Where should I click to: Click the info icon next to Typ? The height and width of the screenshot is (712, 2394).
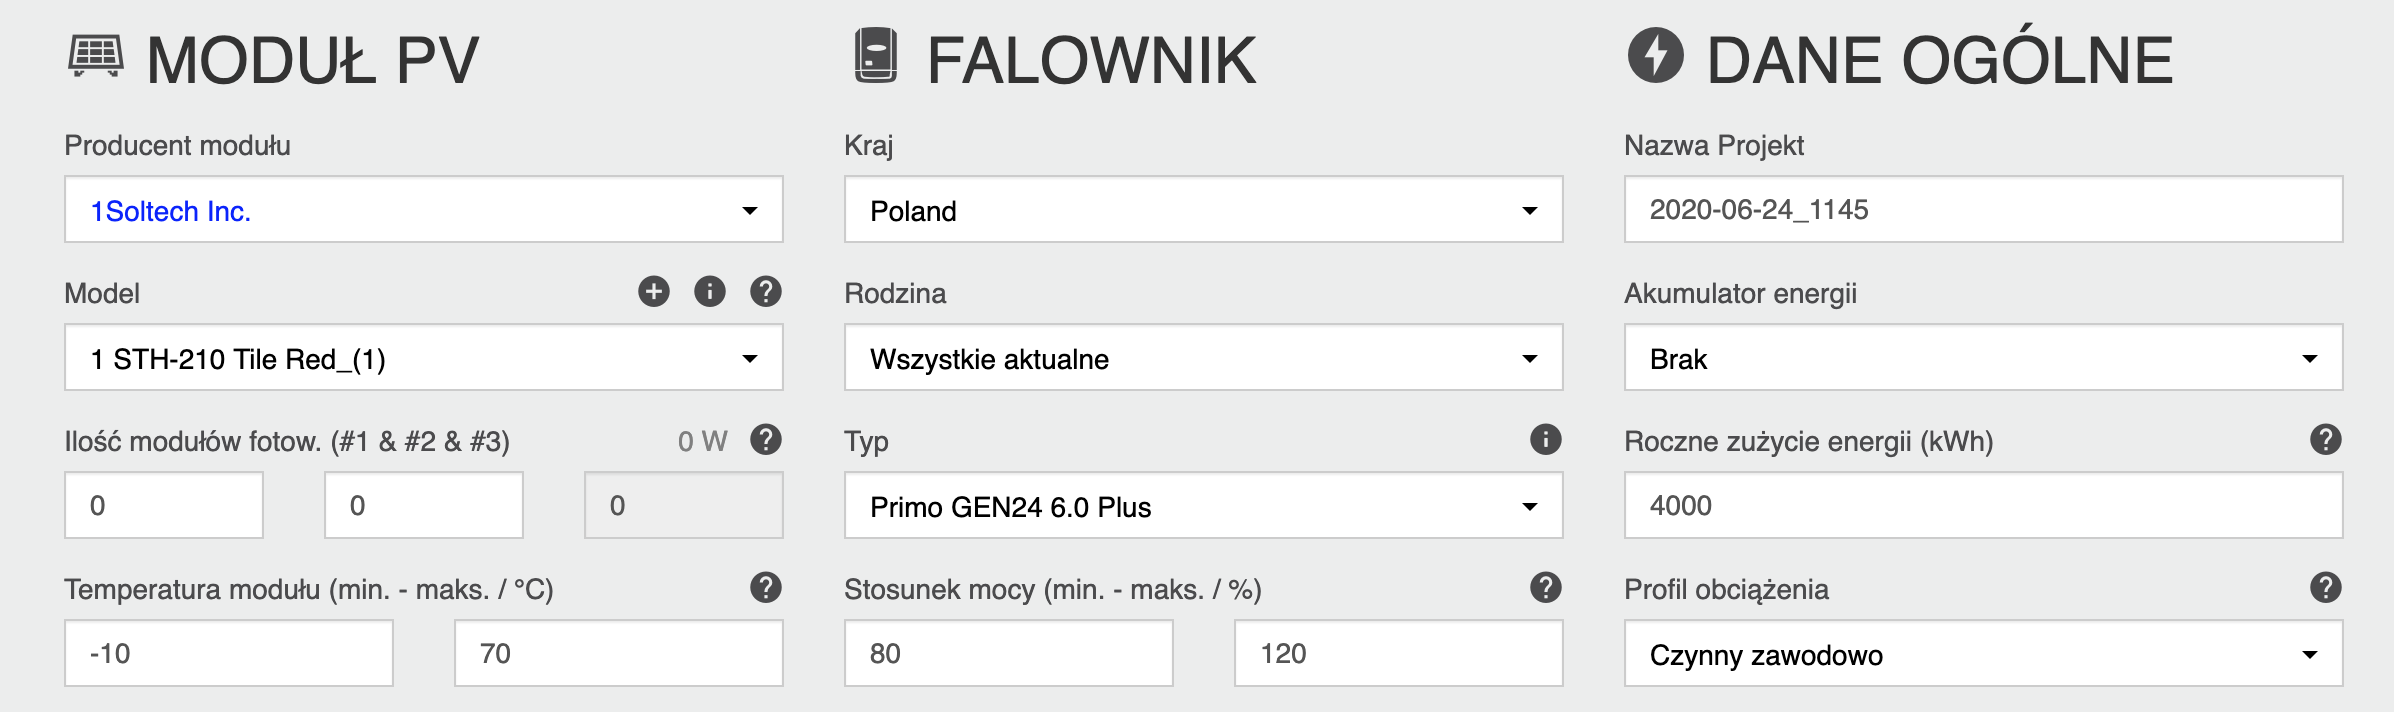(x=1546, y=439)
